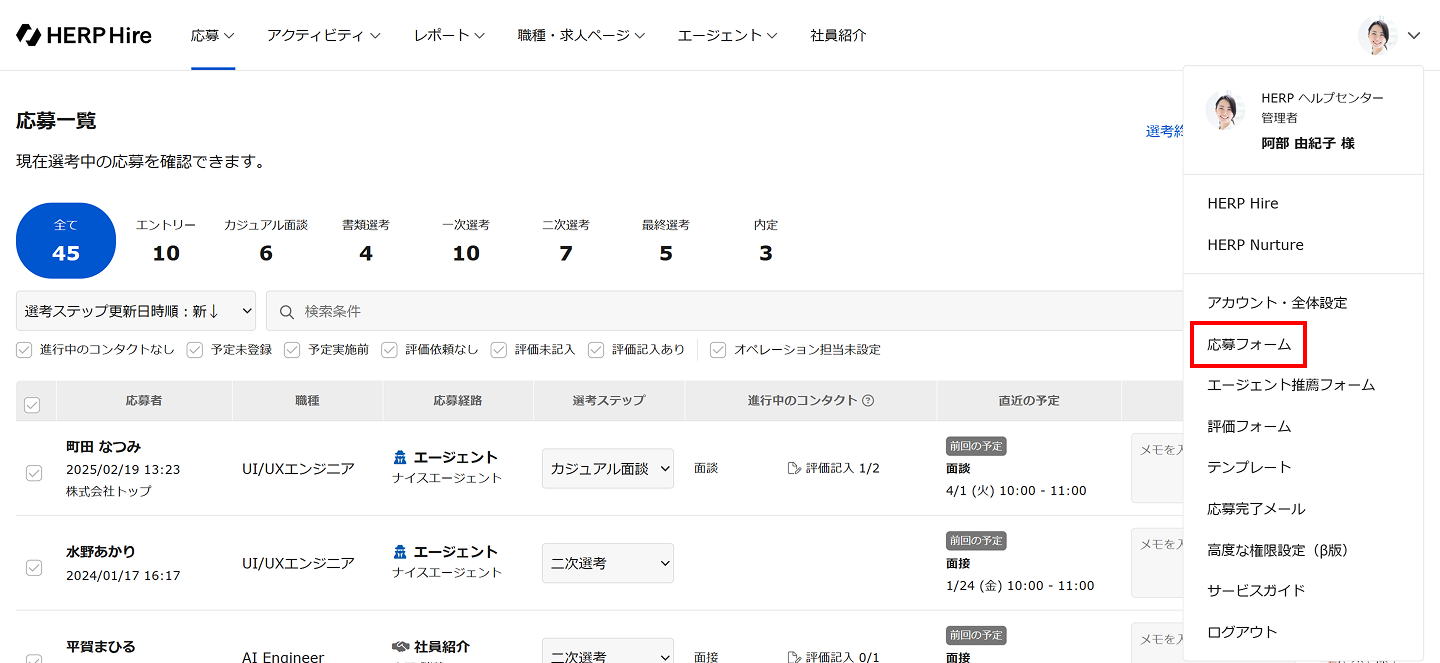Click agent building icon in 町田 なつみ row
Image resolution: width=1440 pixels, height=663 pixels.
coord(401,457)
